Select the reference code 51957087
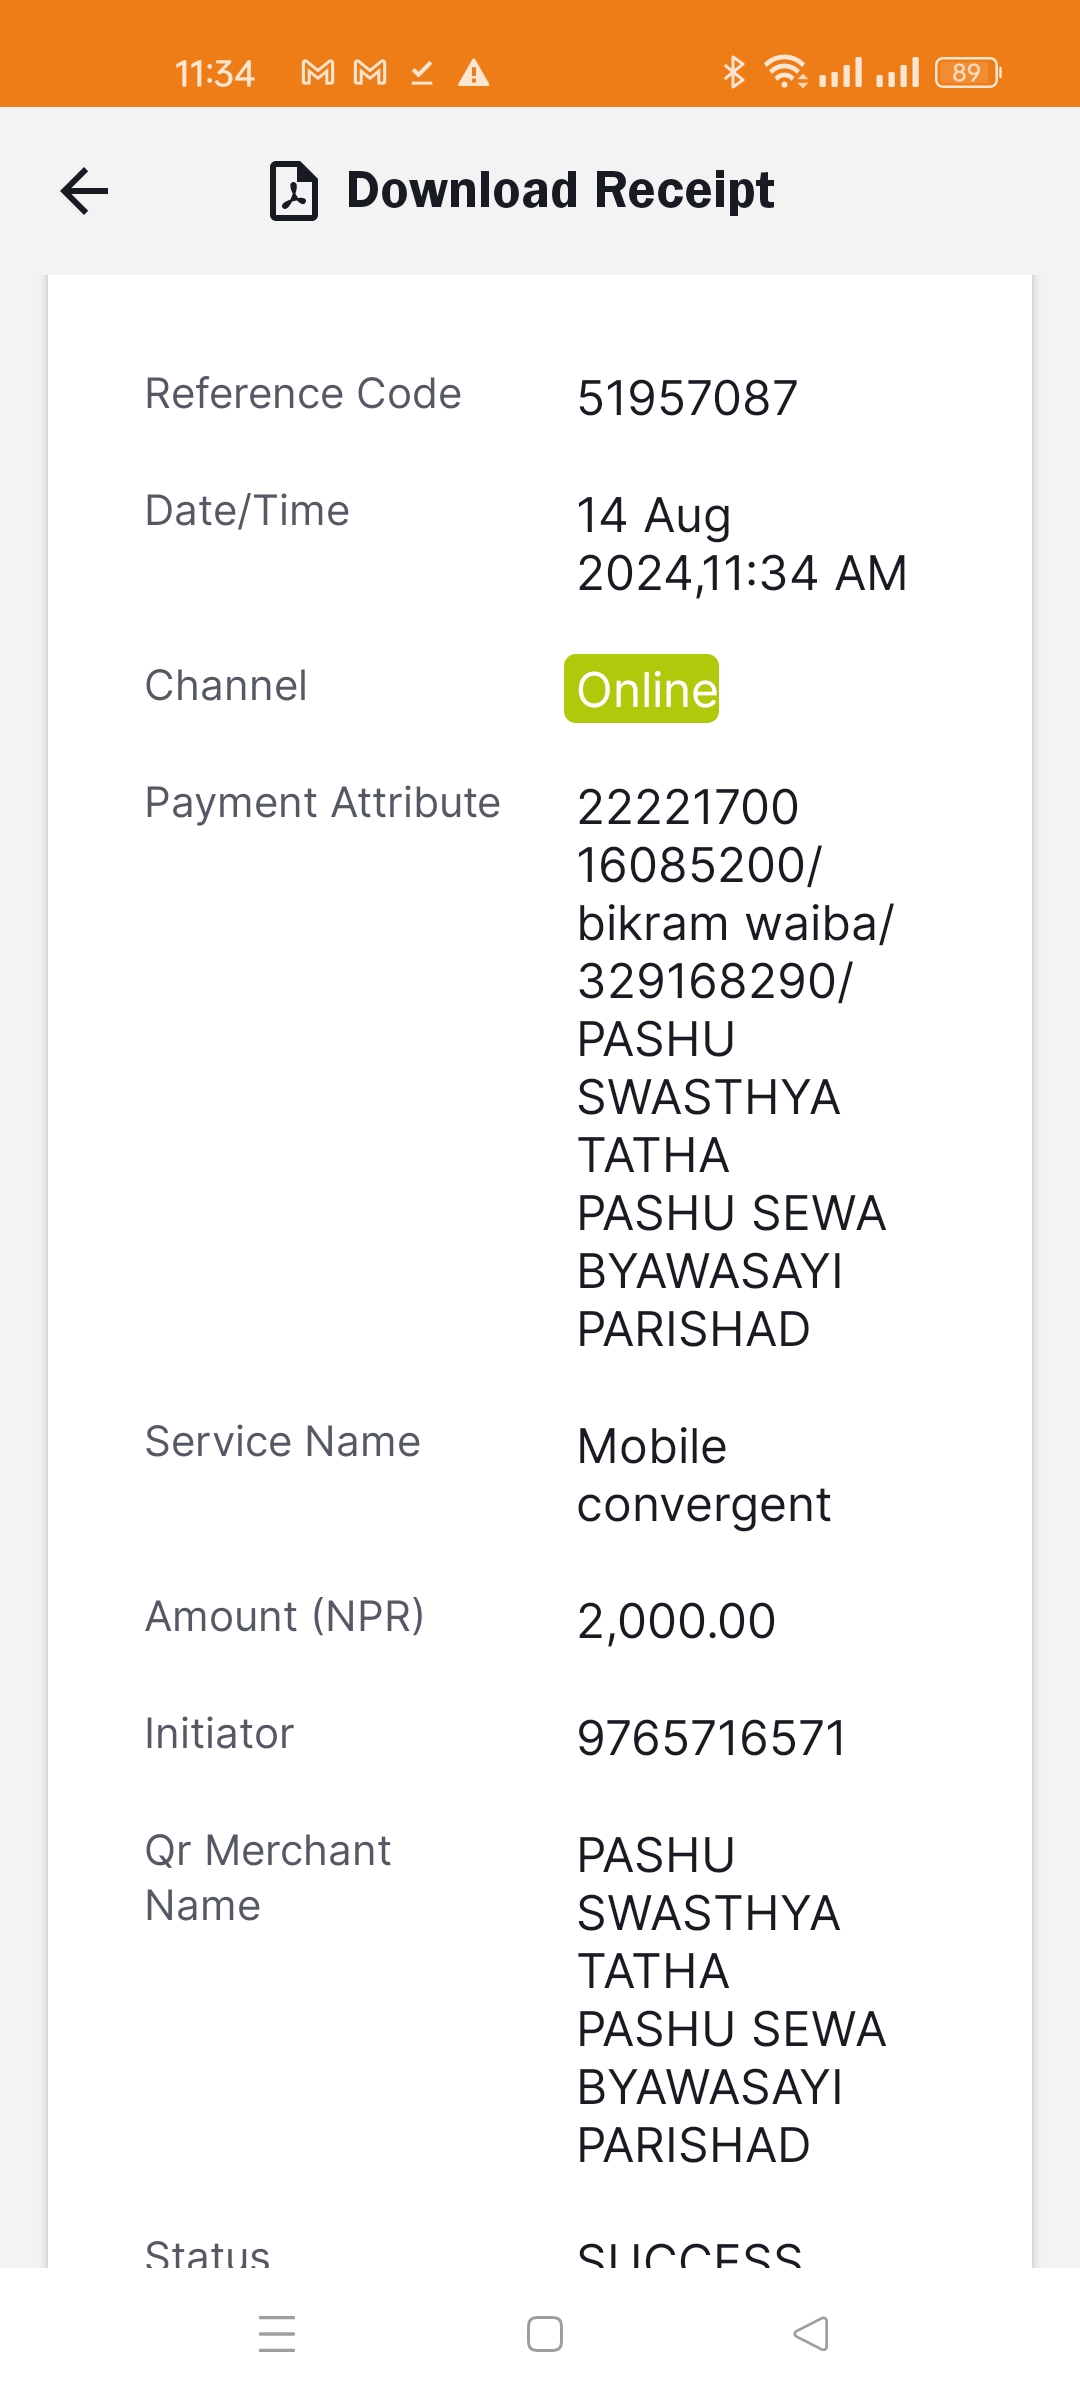This screenshot has width=1080, height=2400. point(688,398)
